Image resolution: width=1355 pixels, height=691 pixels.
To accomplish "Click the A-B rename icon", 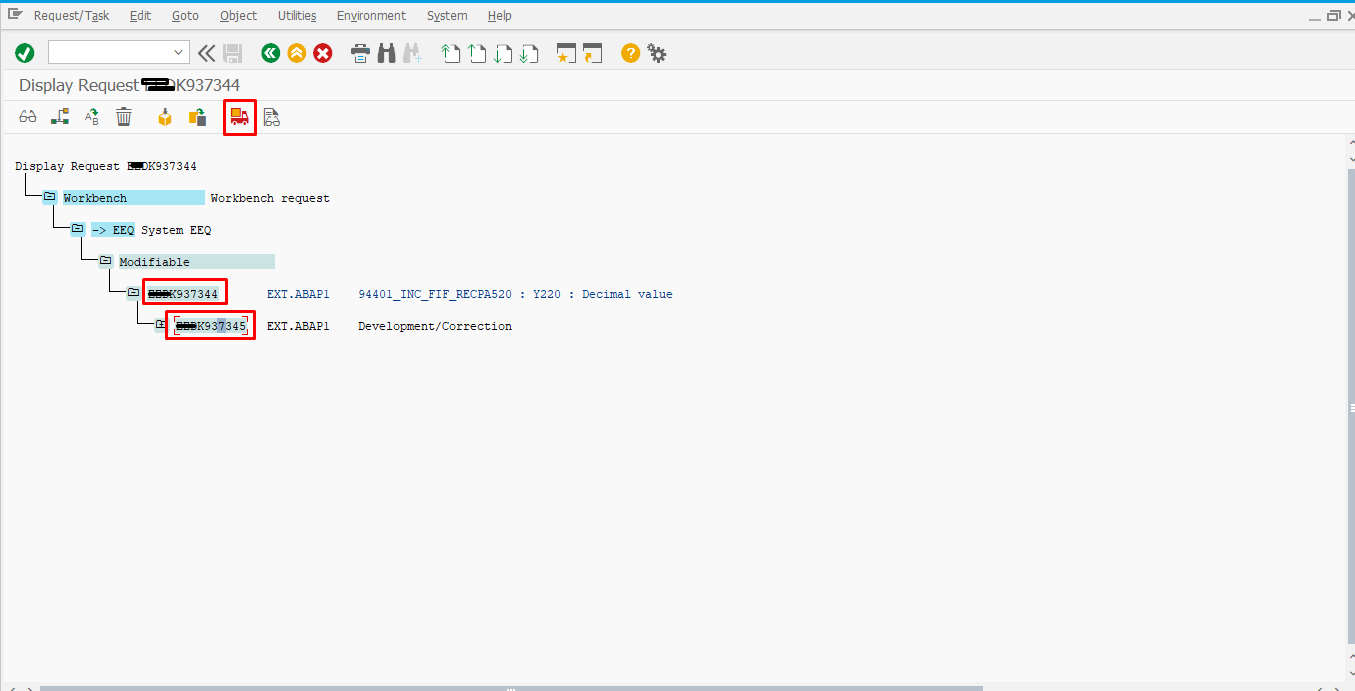I will [92, 117].
